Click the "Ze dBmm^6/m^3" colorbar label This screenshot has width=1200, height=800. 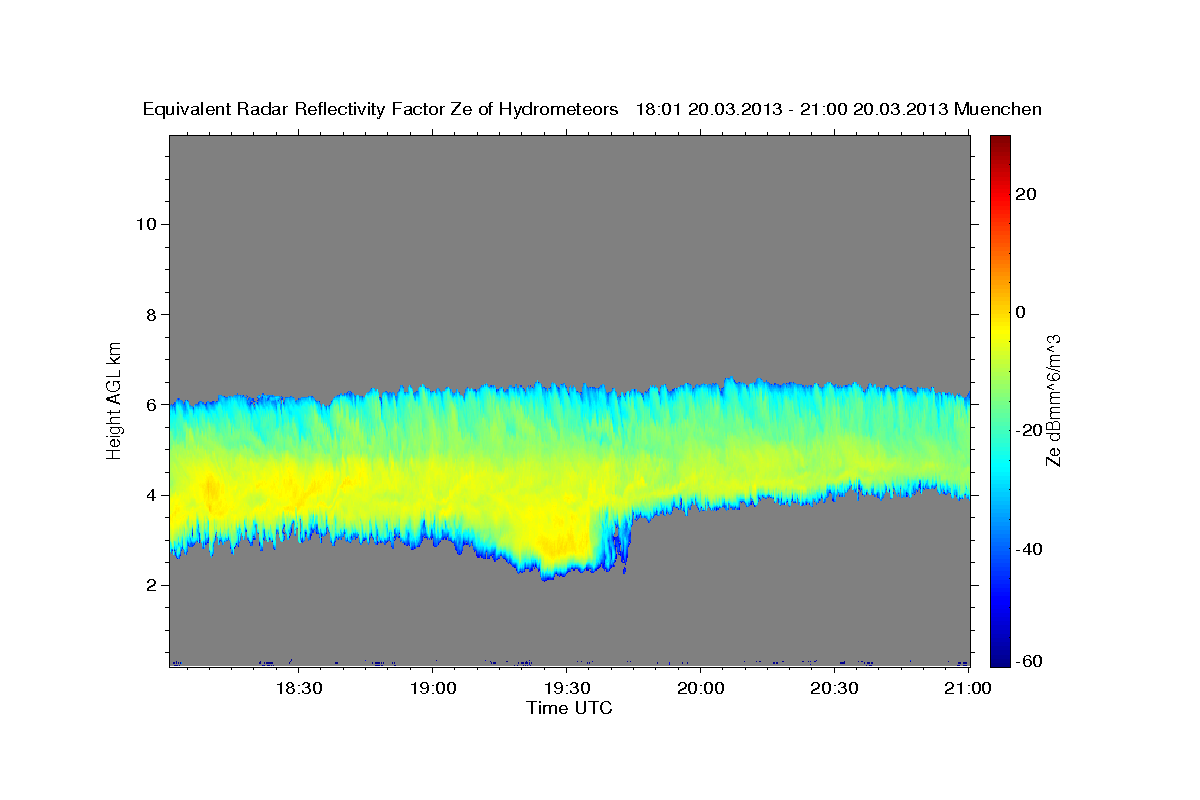1053,400
